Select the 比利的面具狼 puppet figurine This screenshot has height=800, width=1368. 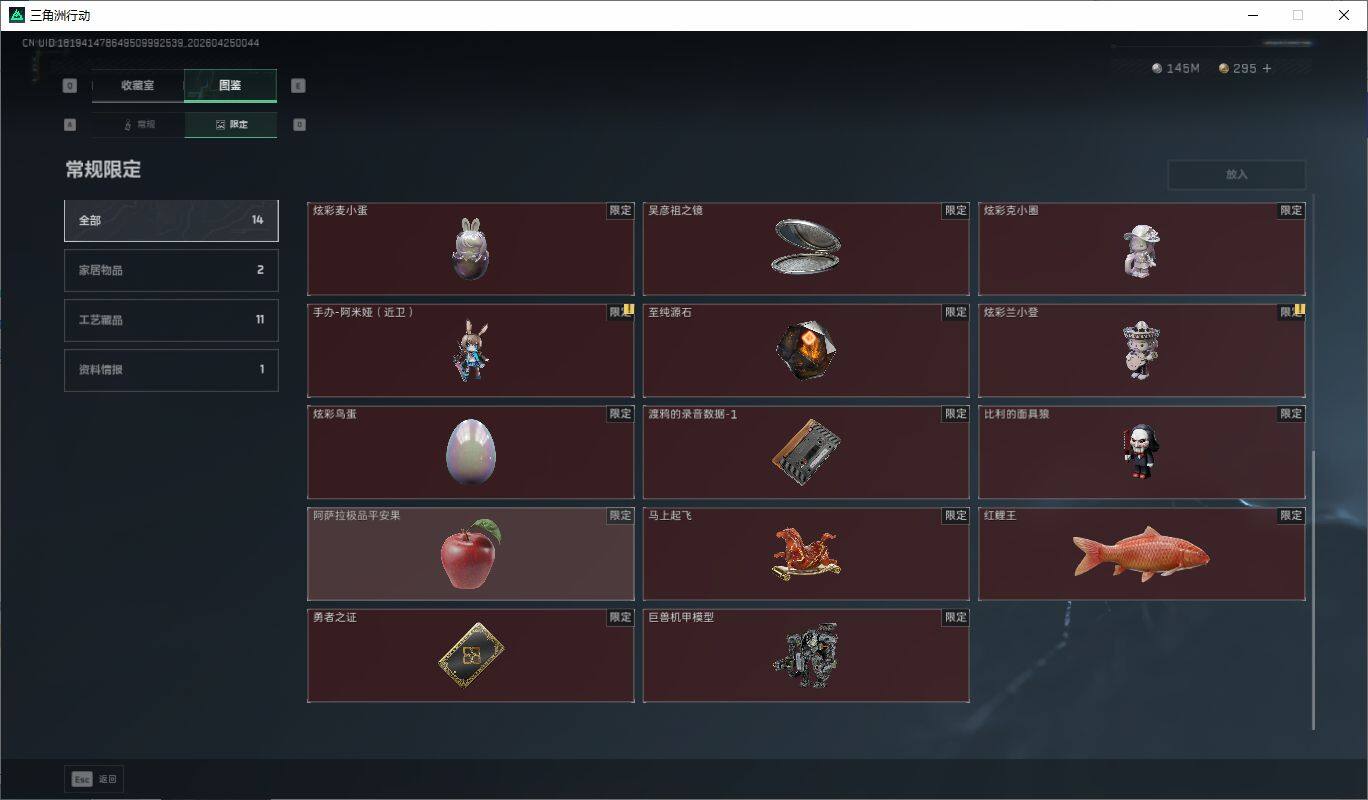[x=1142, y=452]
